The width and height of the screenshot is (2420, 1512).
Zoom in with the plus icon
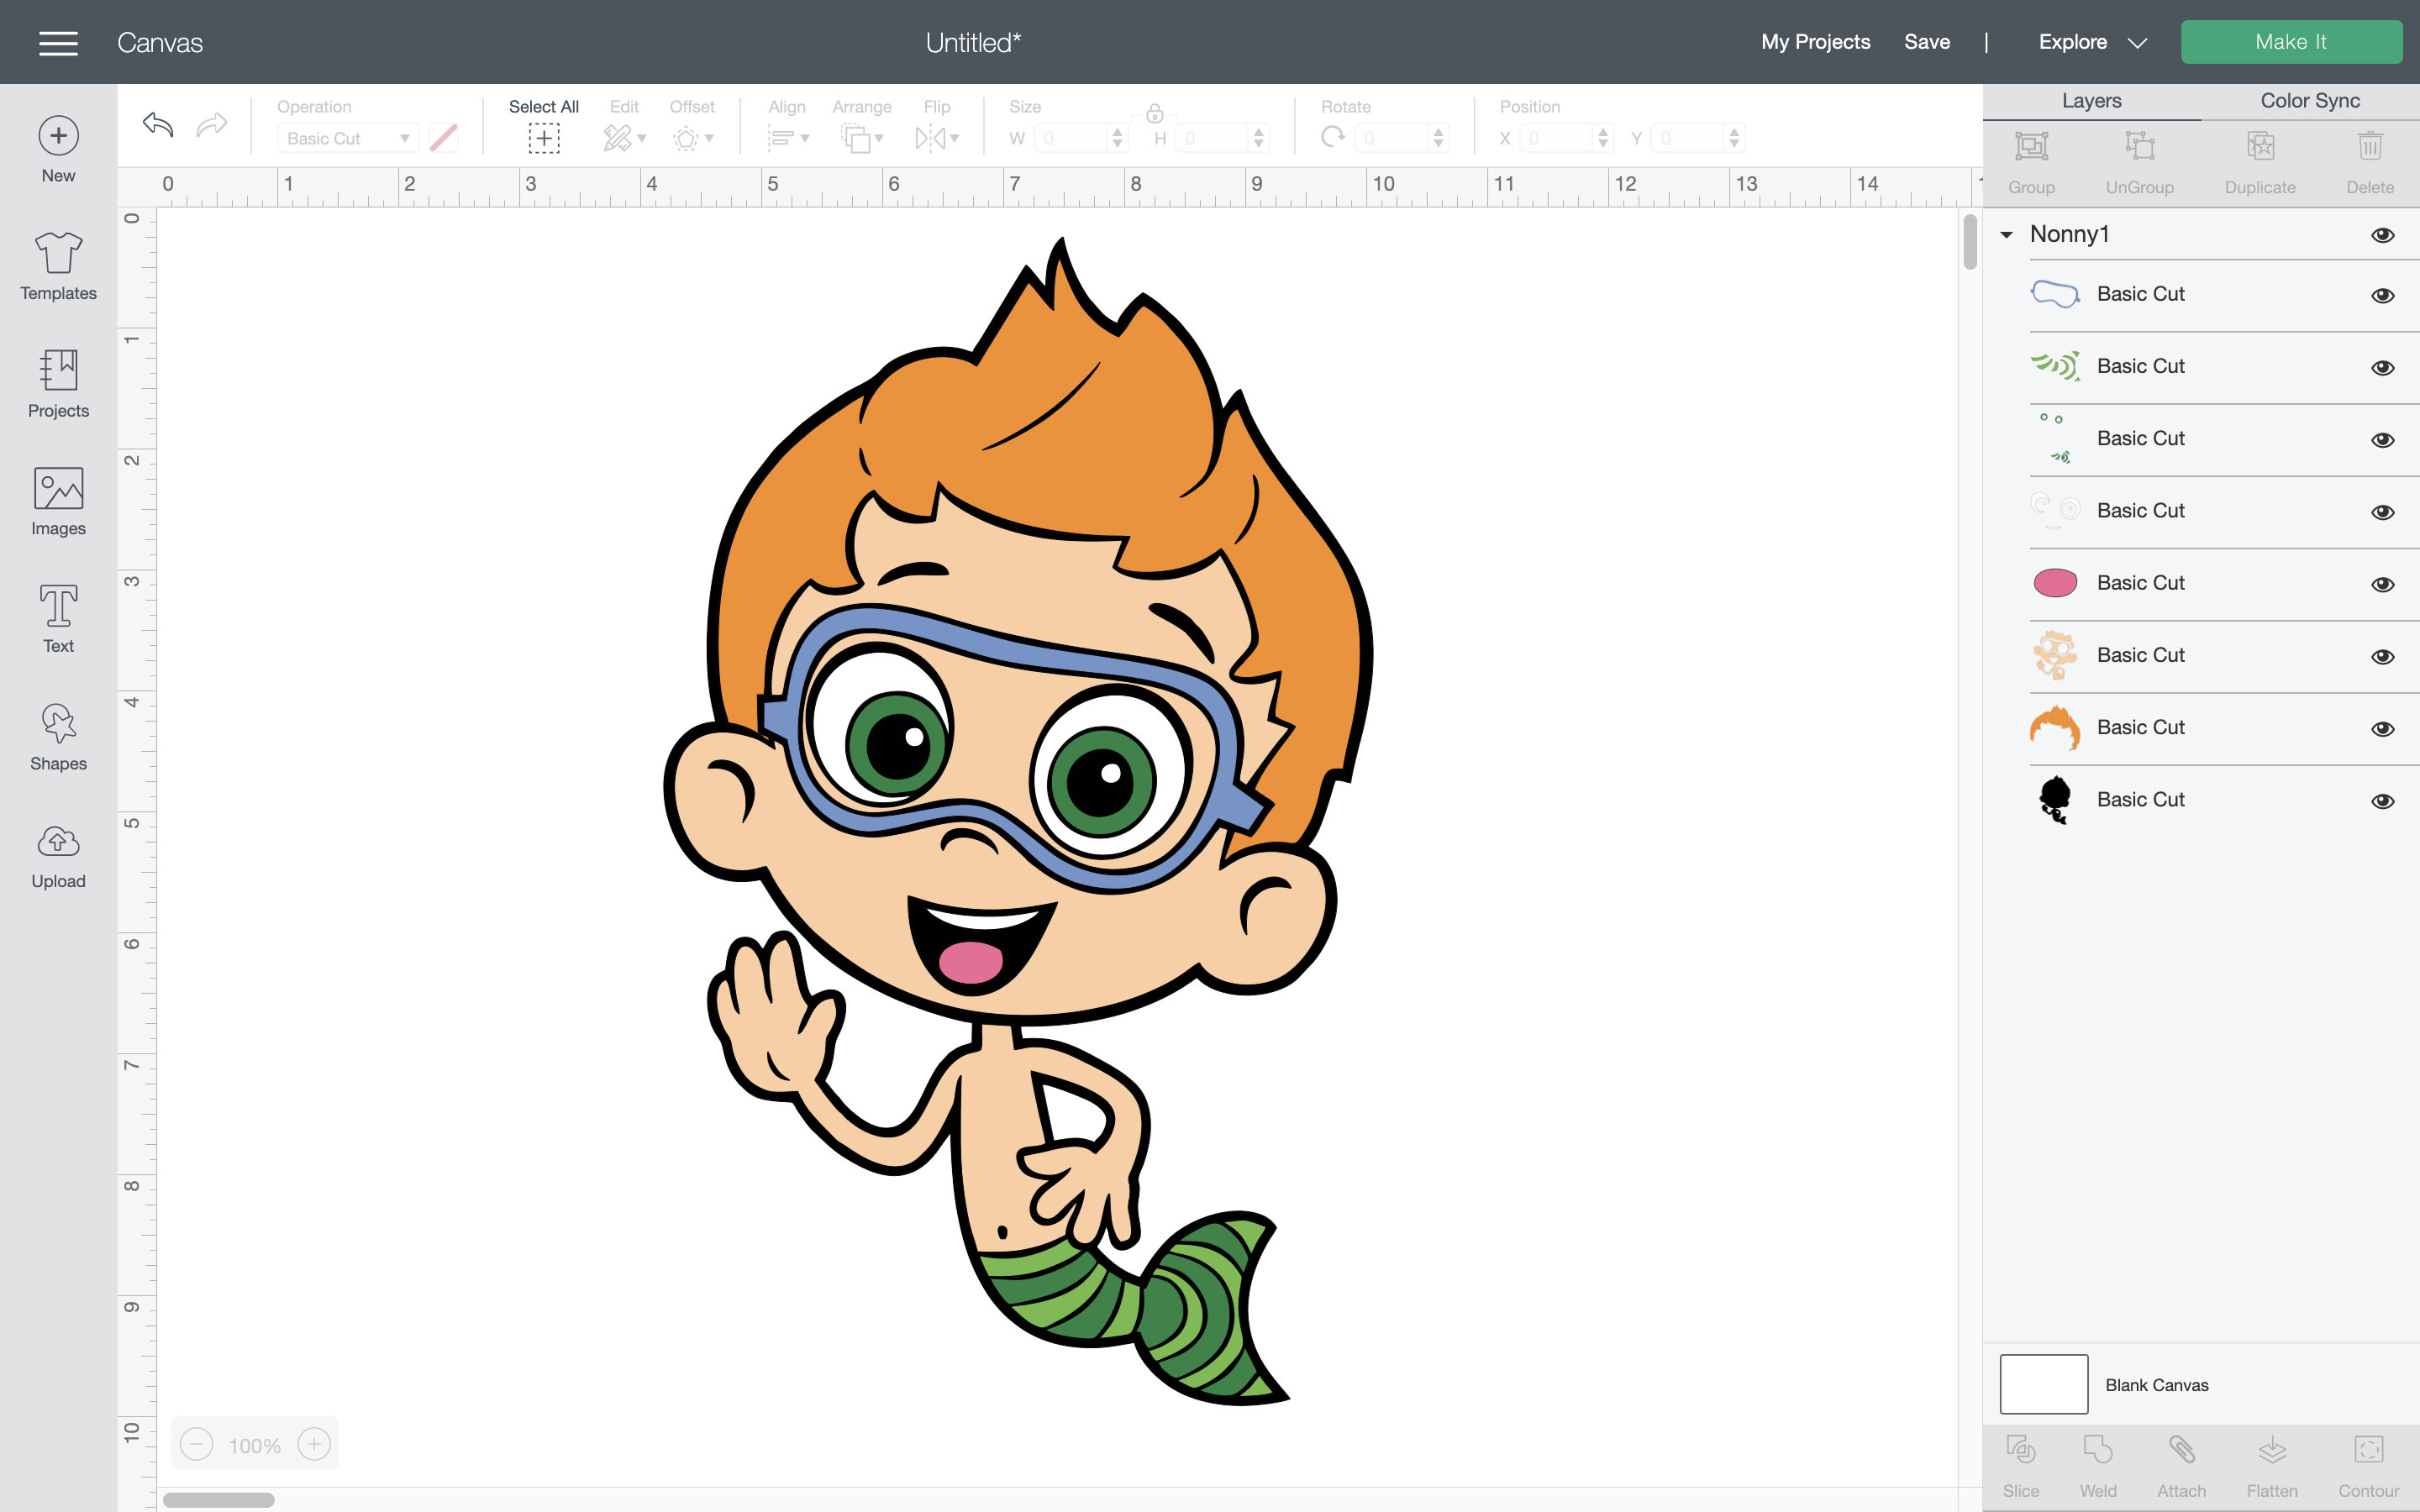pyautogui.click(x=314, y=1444)
